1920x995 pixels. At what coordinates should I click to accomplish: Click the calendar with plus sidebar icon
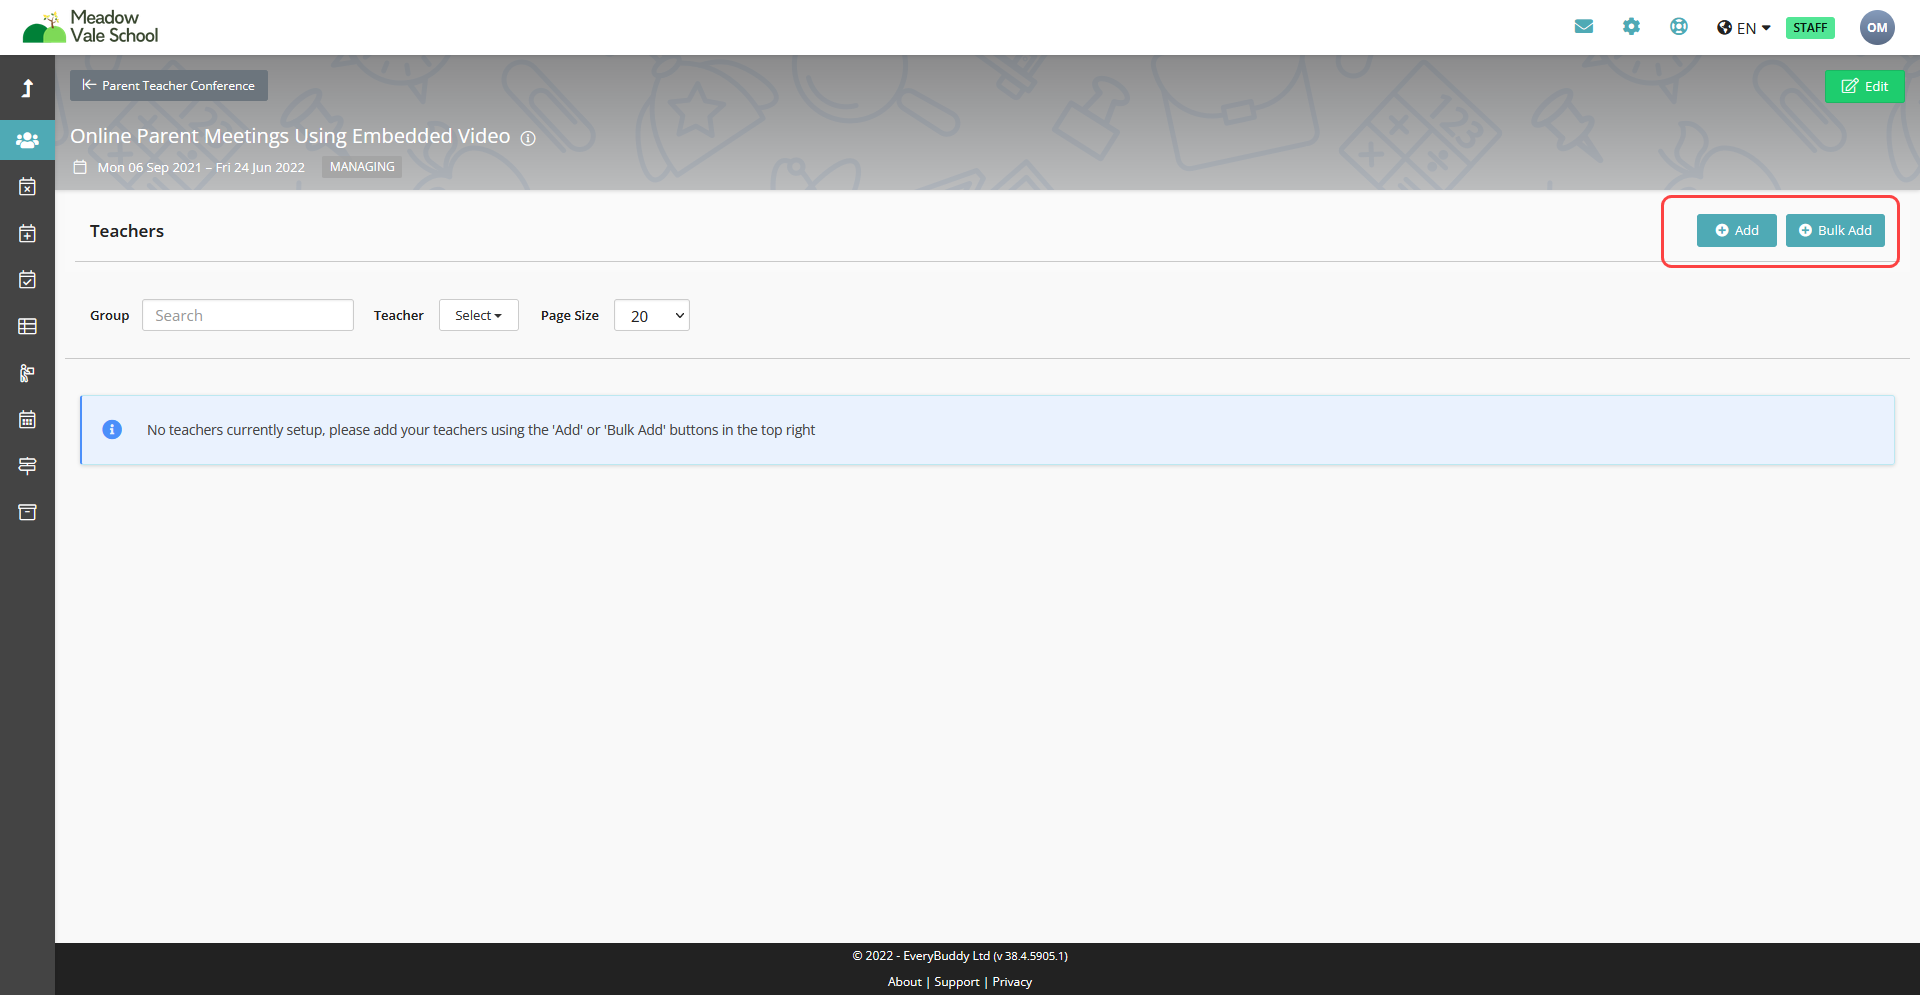pyautogui.click(x=27, y=234)
